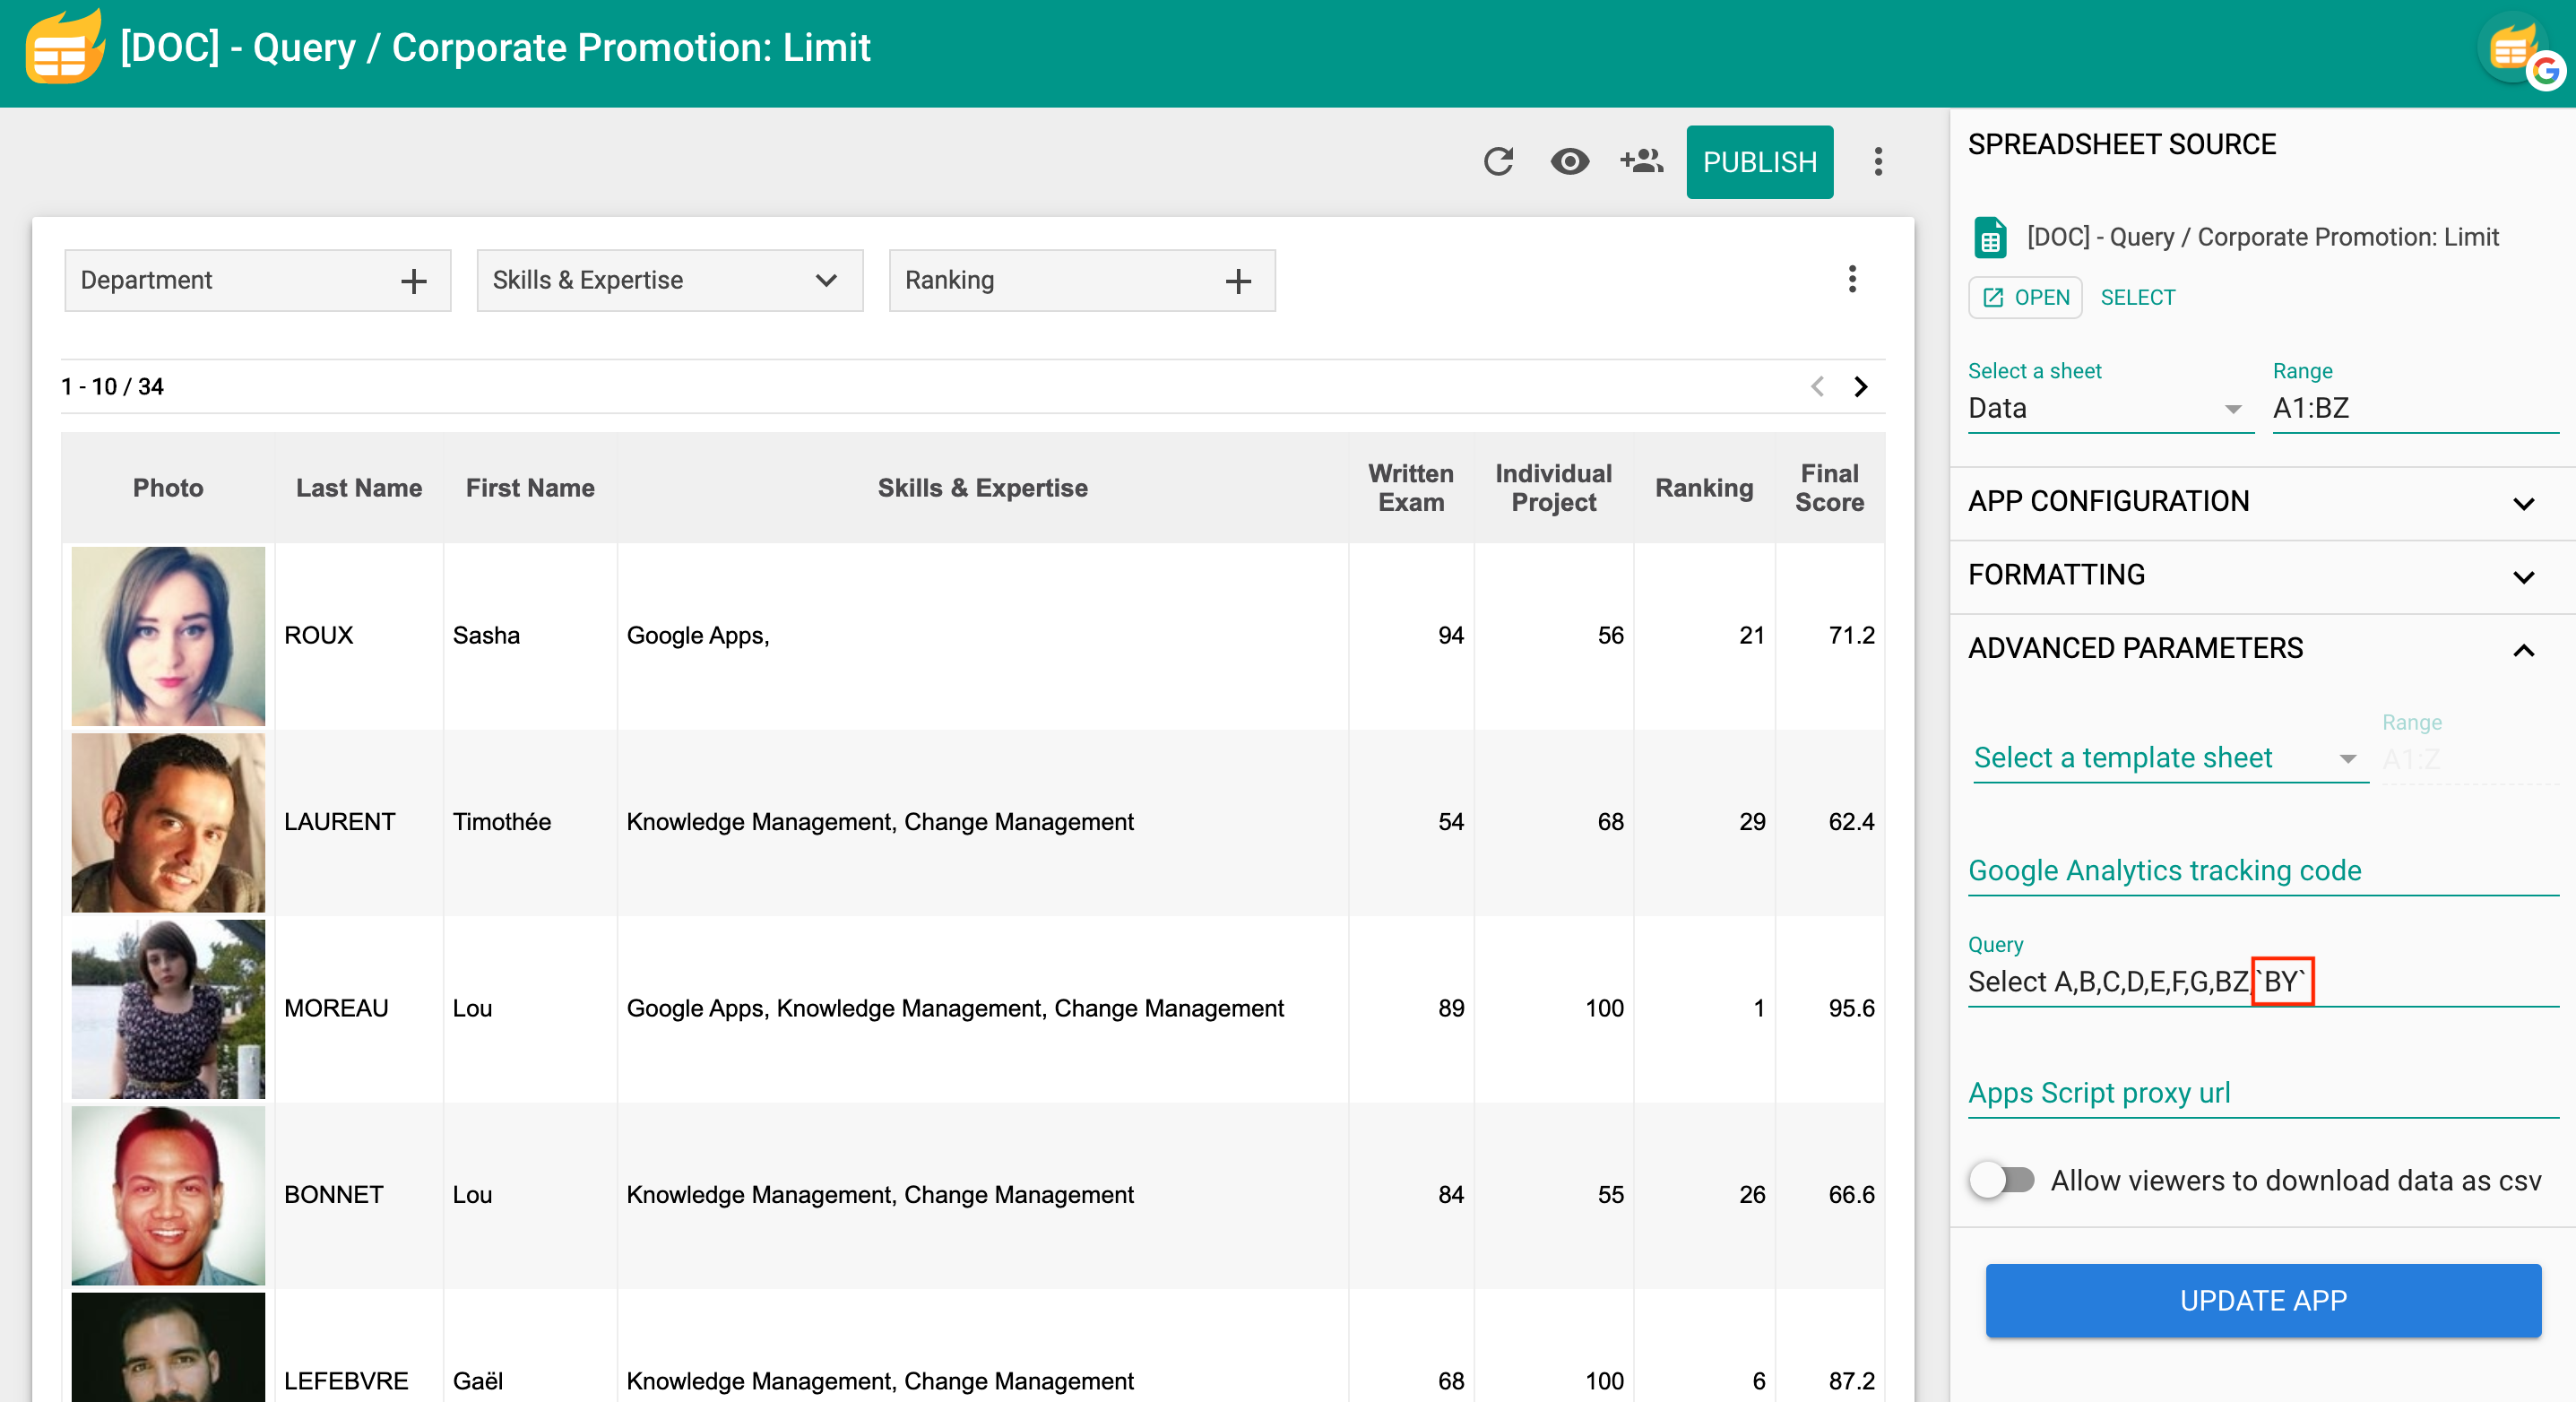Click the green spreadsheet file icon
The height and width of the screenshot is (1402, 2576).
coord(1989,237)
